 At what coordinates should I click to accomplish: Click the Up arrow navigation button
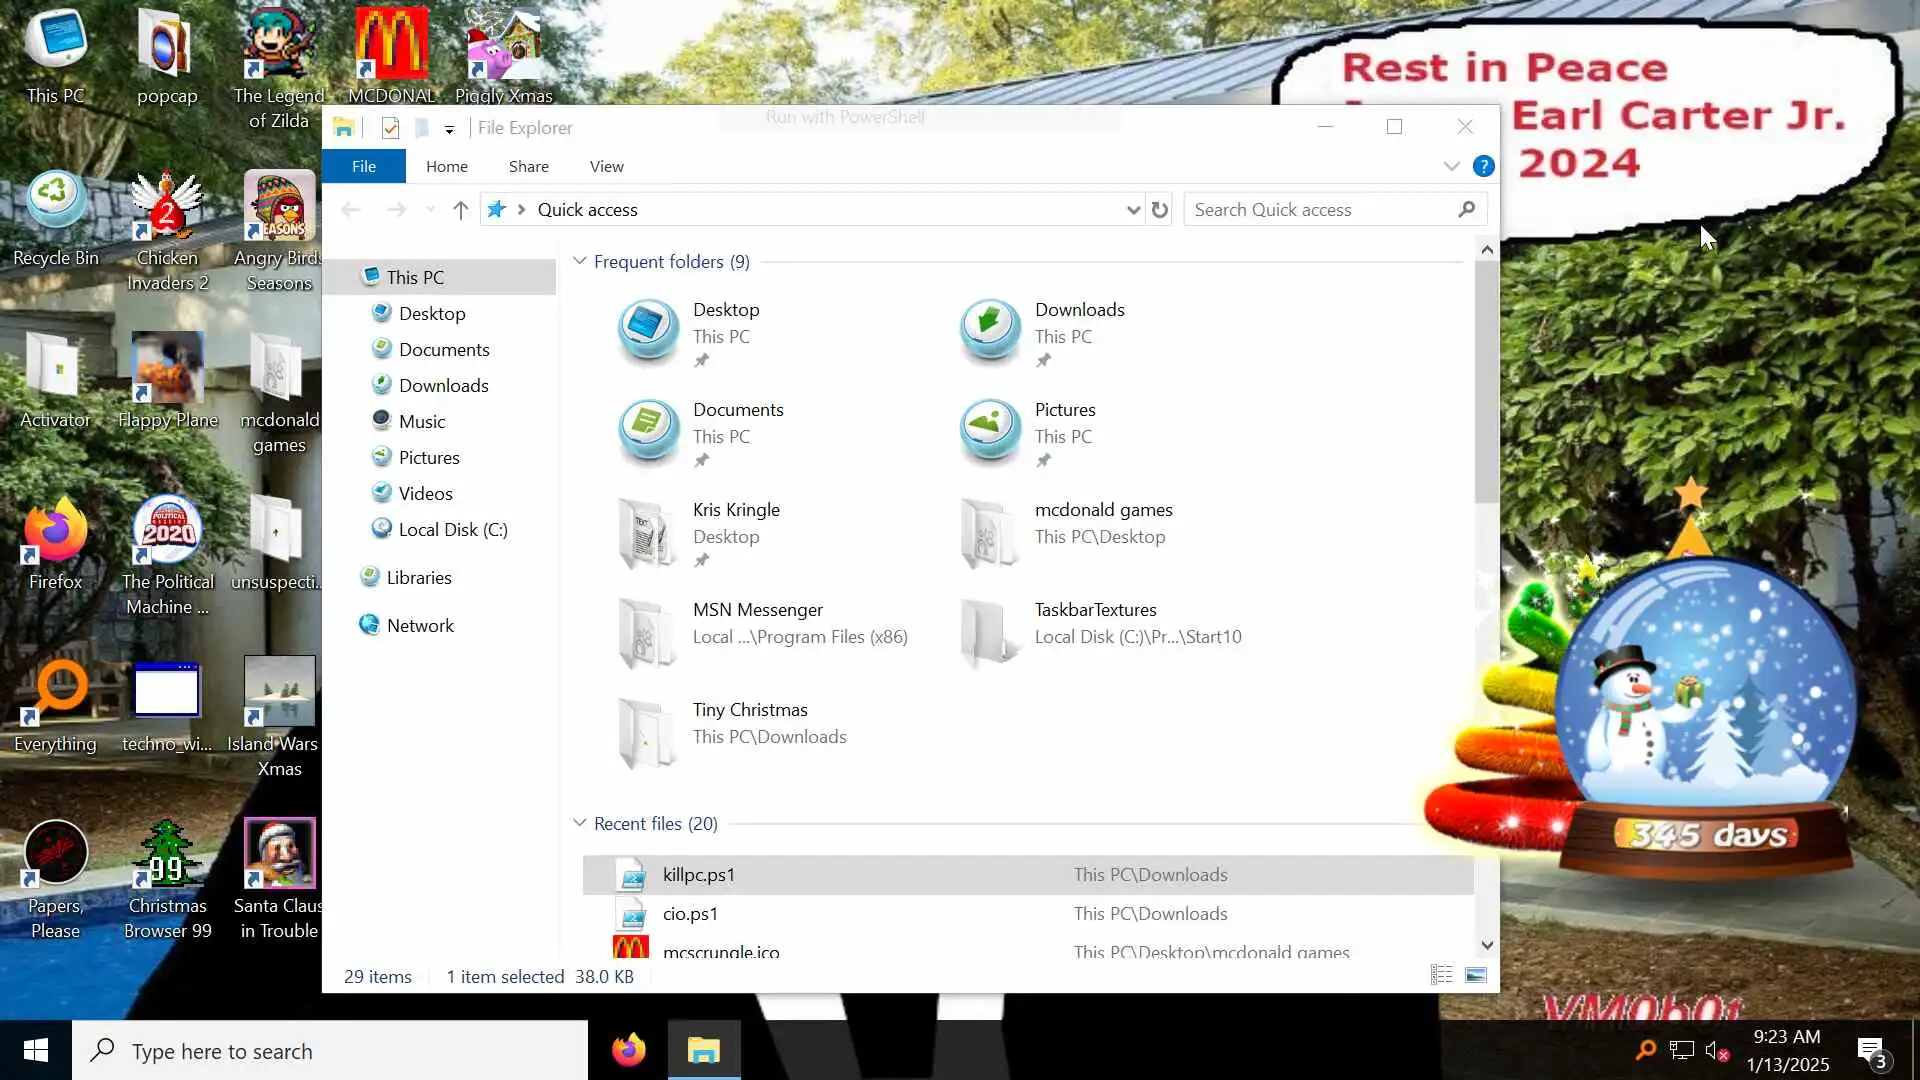click(x=460, y=210)
